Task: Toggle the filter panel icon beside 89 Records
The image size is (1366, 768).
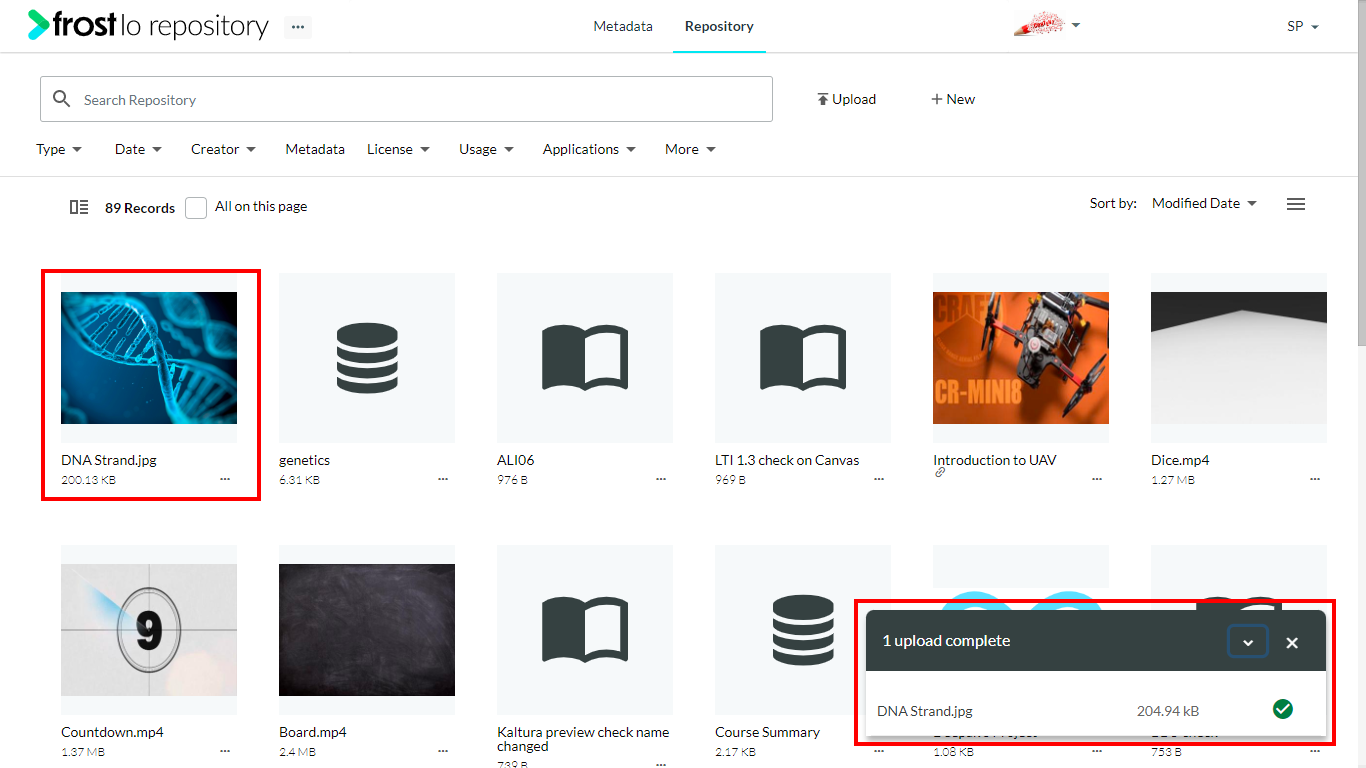Action: point(79,207)
